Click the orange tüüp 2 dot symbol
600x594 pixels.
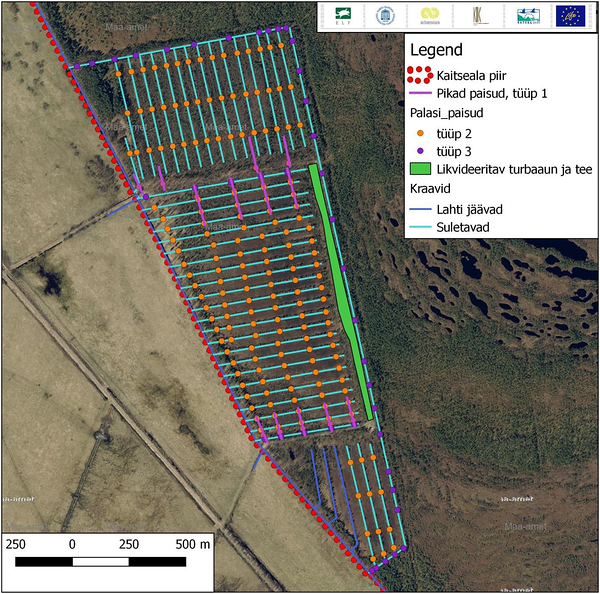coord(419,132)
